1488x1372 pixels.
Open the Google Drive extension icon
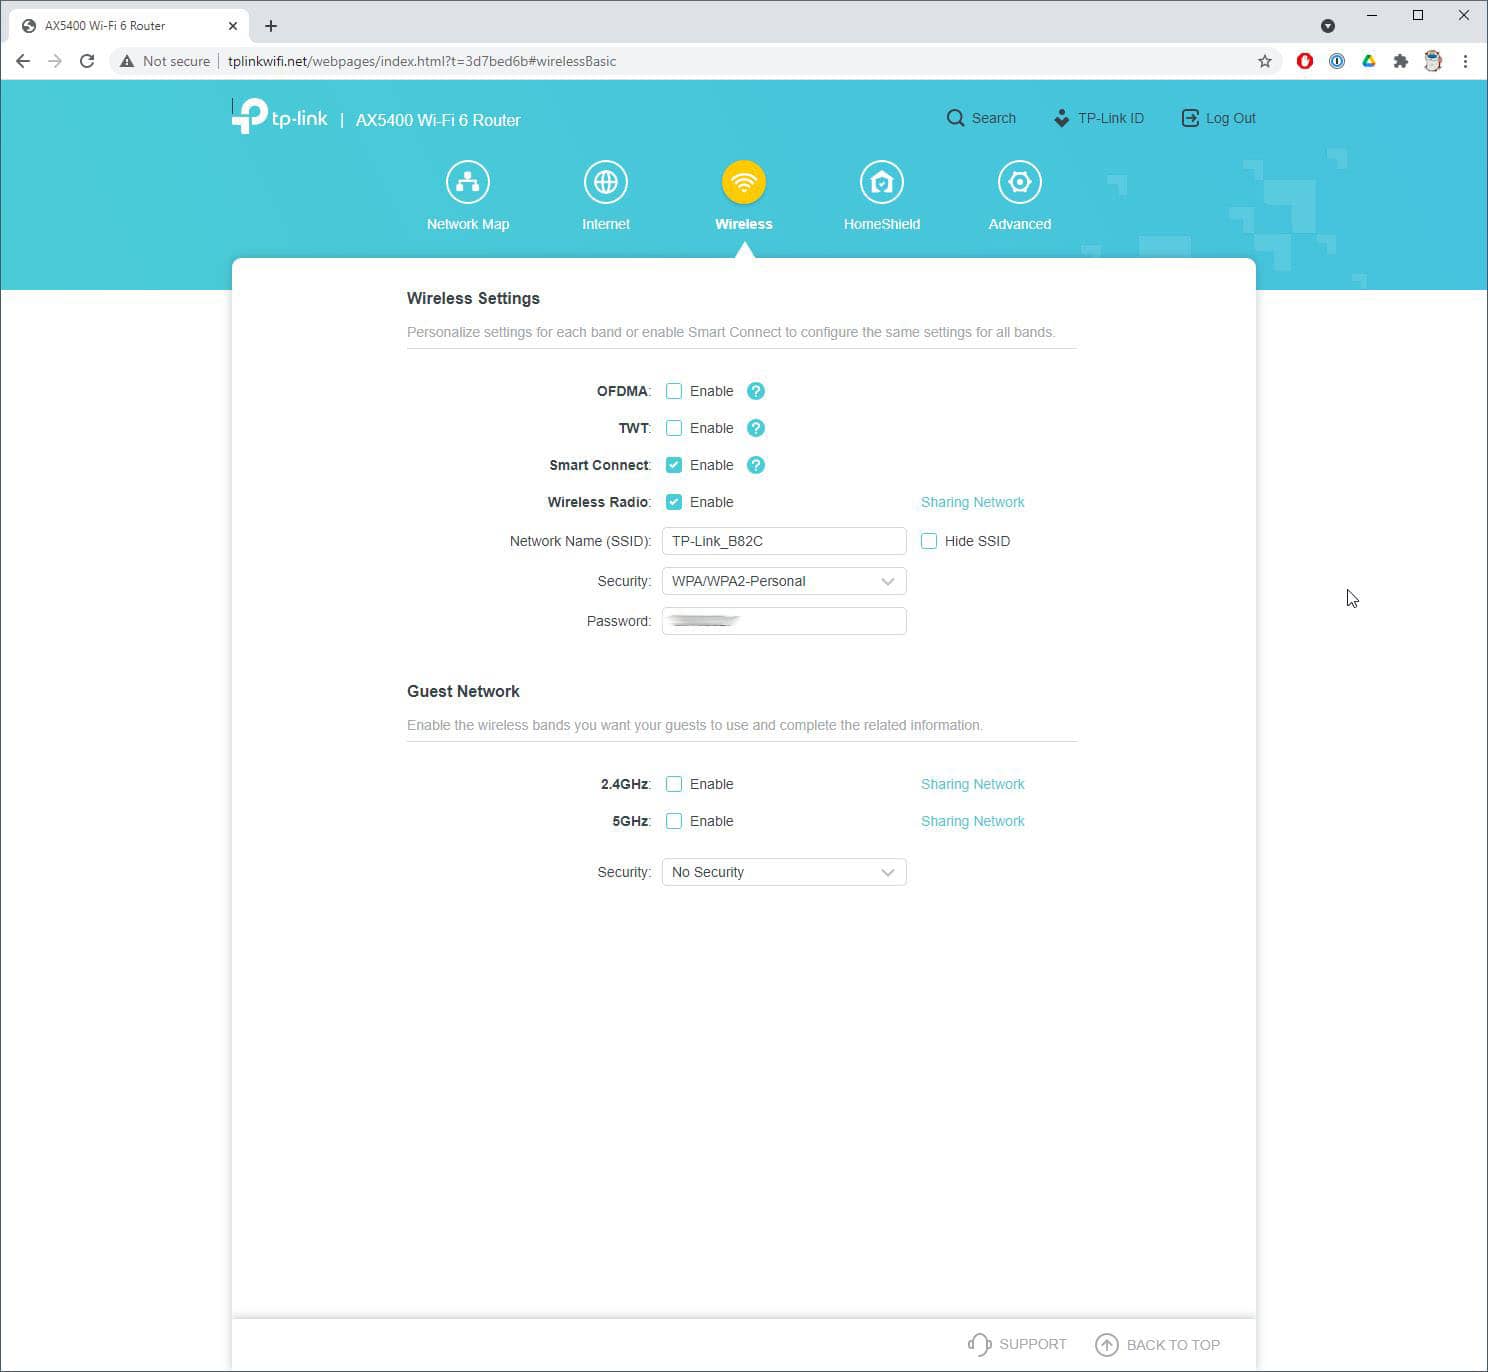pos(1369,61)
